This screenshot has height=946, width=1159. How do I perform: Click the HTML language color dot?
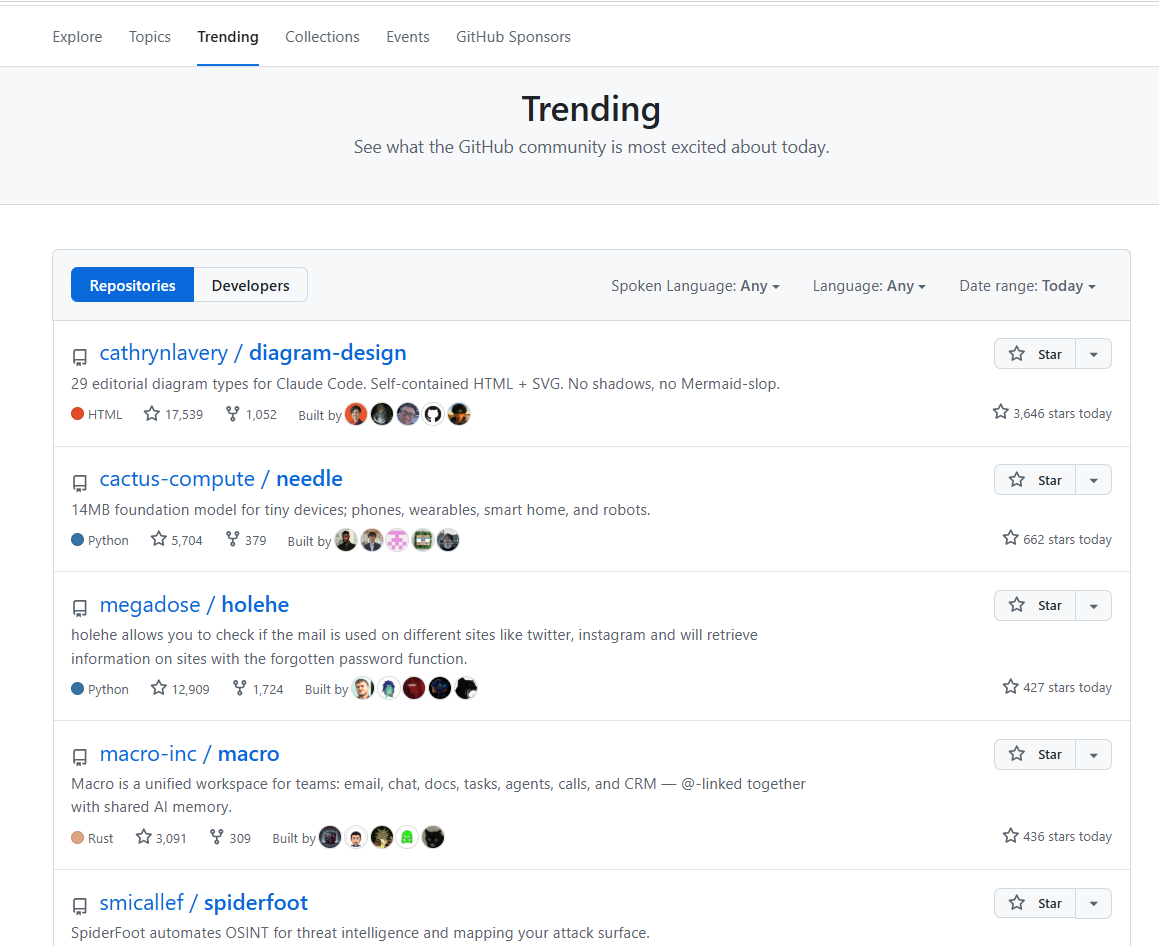tap(77, 414)
